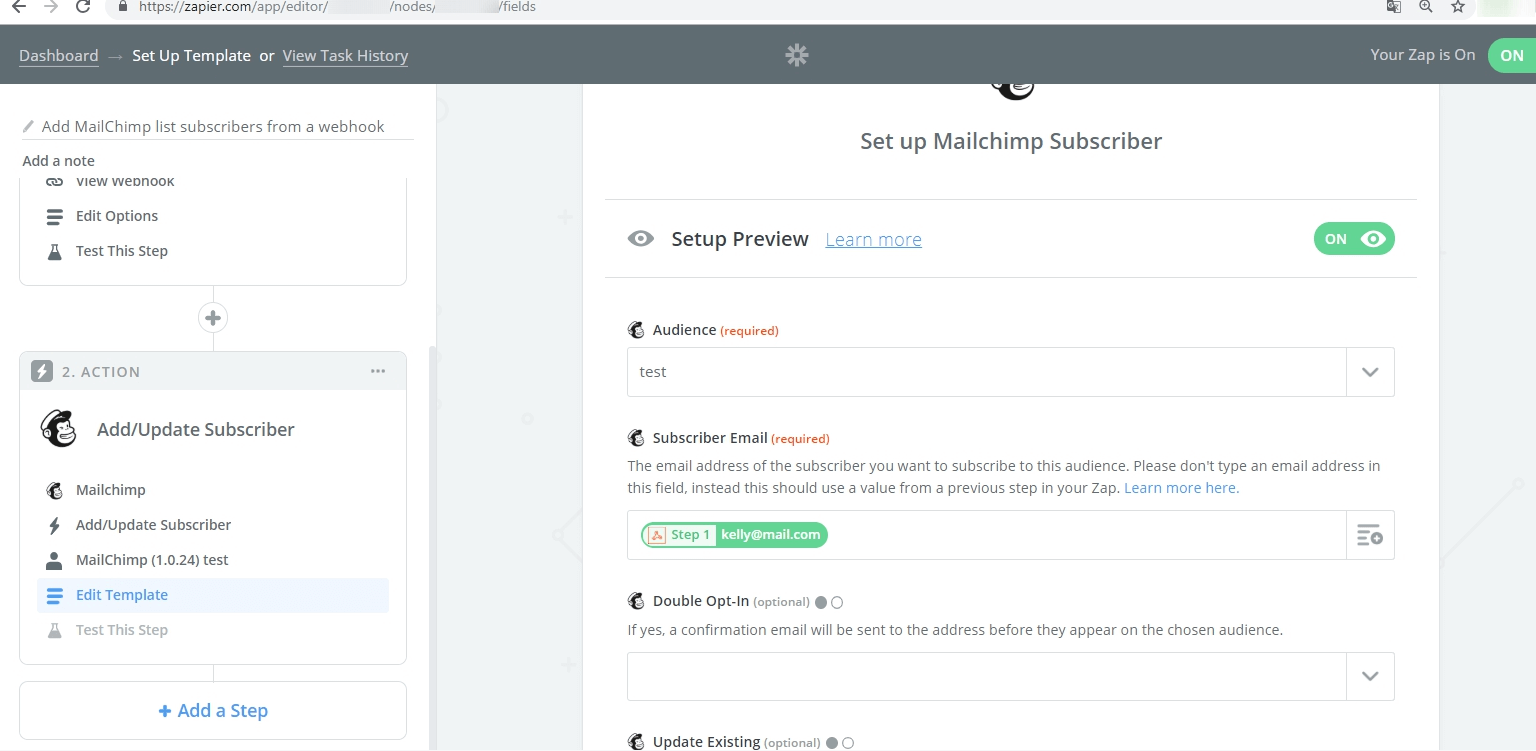Open the action step three-dots menu

click(x=378, y=371)
